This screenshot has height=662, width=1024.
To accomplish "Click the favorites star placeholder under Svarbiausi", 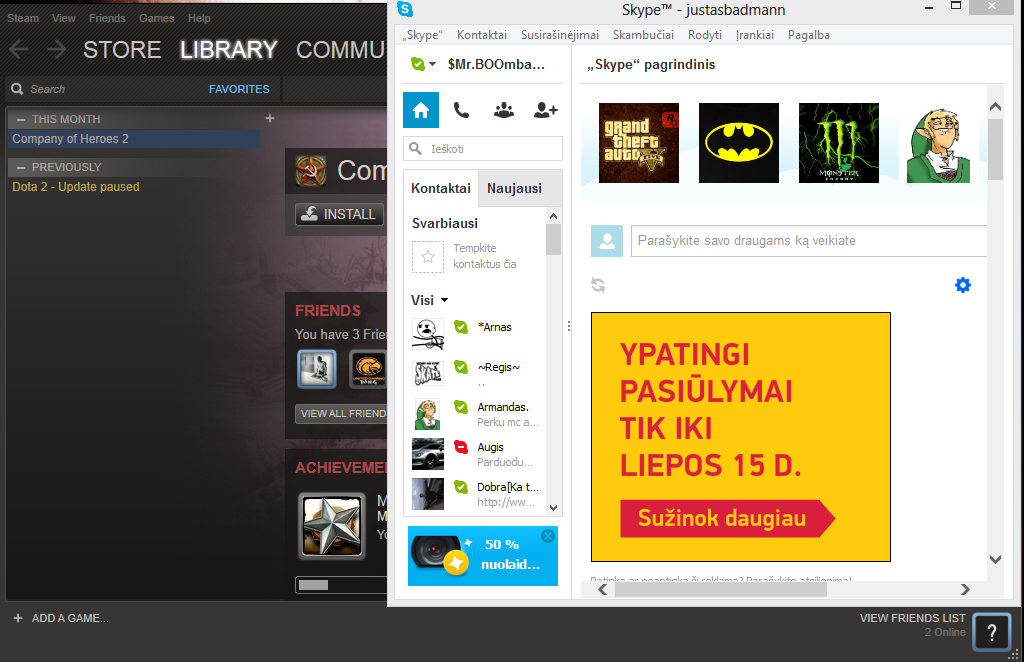I will pyautogui.click(x=428, y=257).
